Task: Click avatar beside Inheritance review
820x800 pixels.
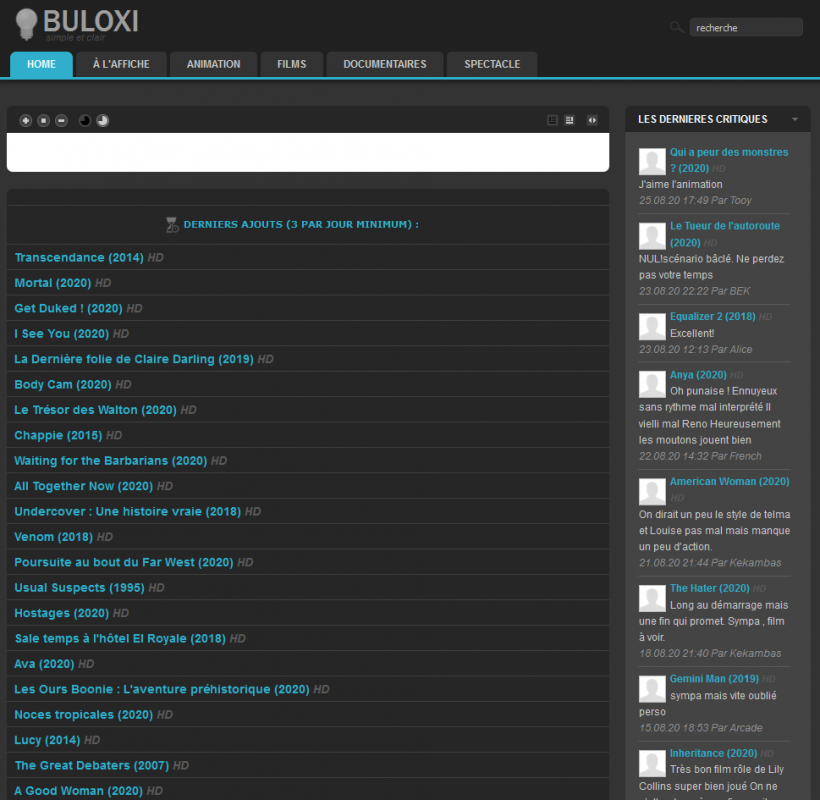Action: coord(652,764)
